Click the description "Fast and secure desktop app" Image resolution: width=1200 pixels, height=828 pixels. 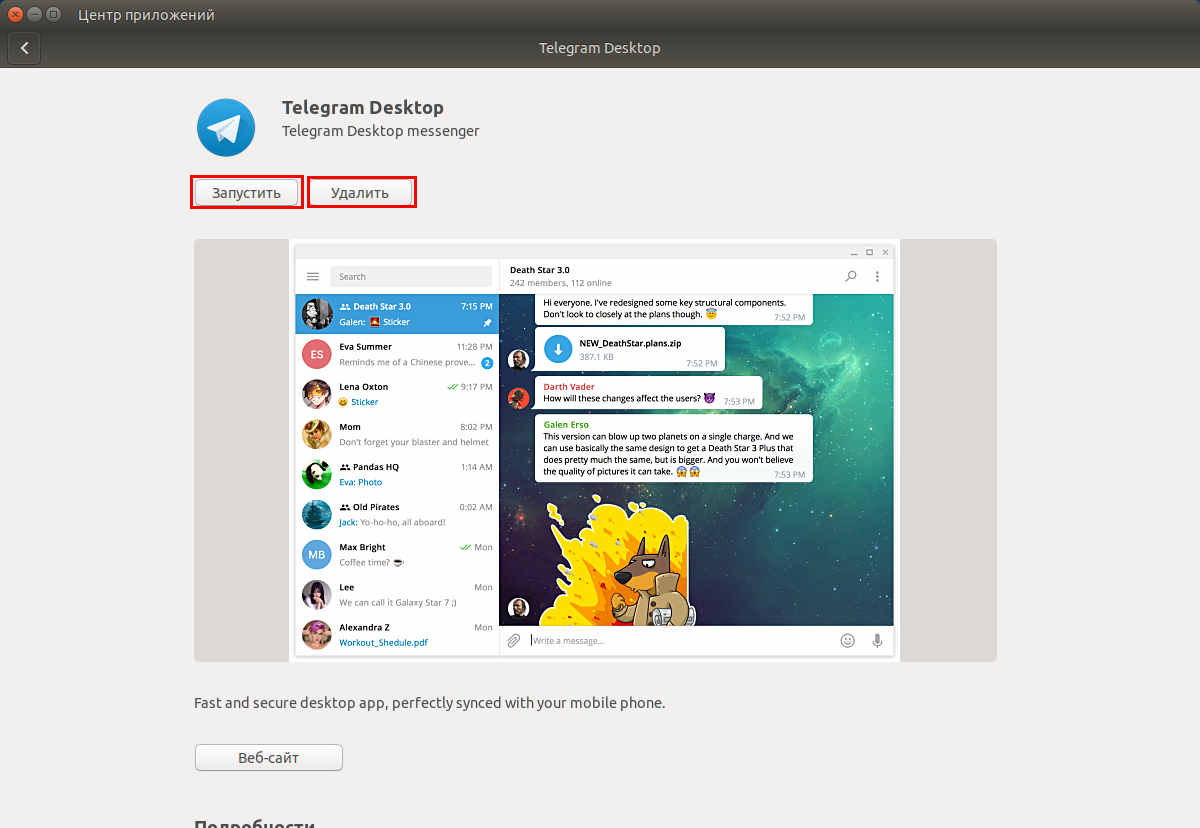[289, 703]
